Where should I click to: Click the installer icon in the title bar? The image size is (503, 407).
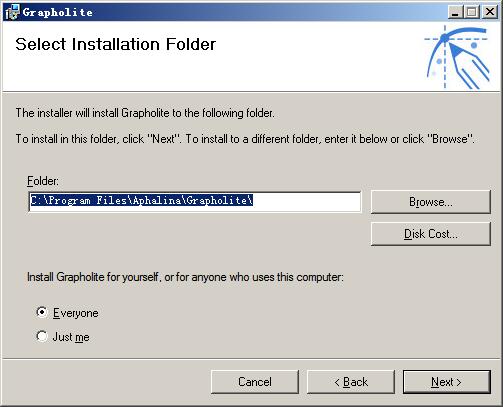tap(13, 12)
